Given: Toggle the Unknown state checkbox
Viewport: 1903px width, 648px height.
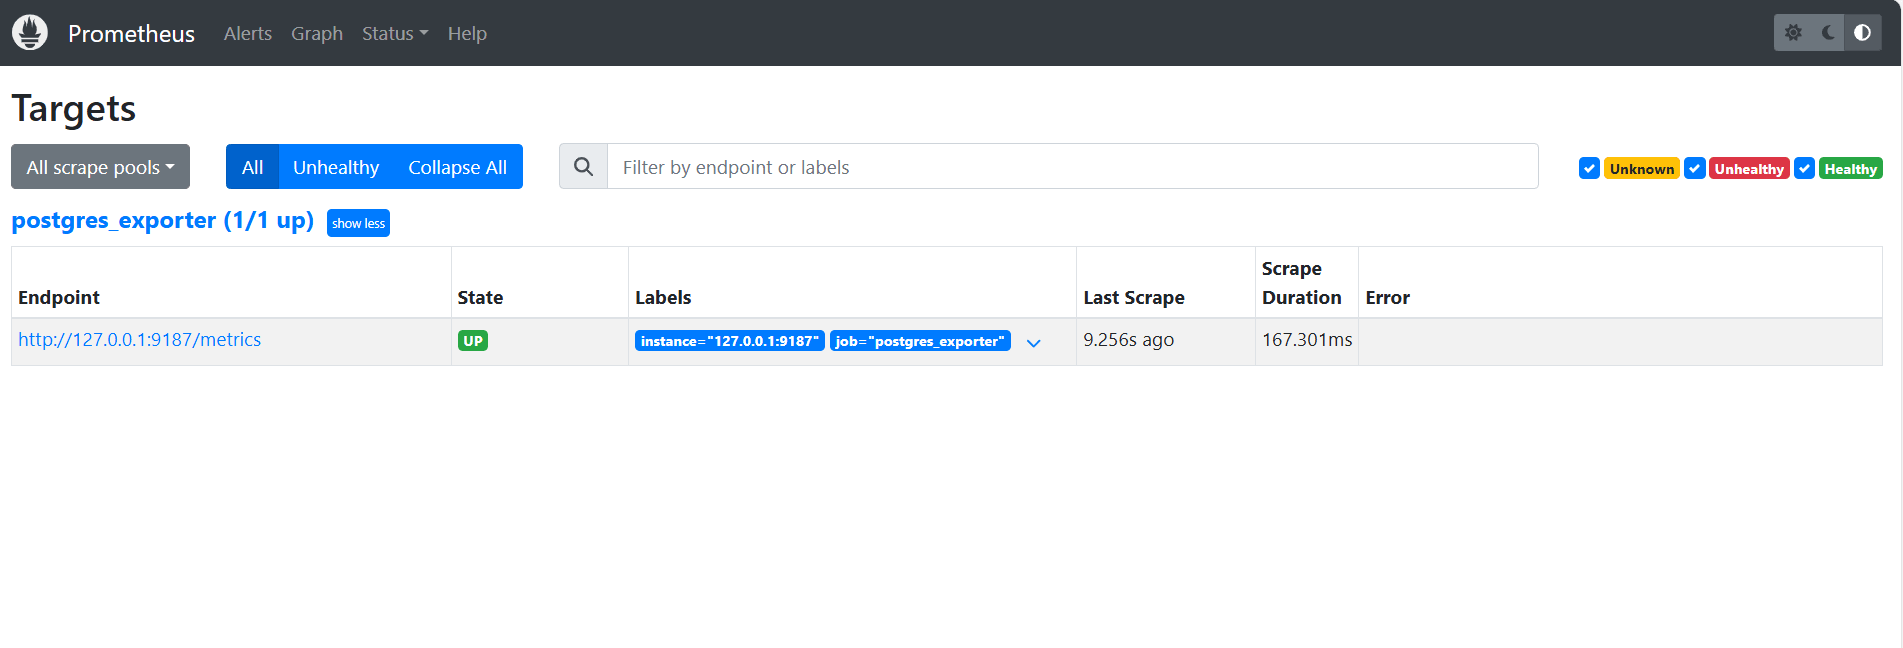Looking at the screenshot, I should tap(1589, 168).
